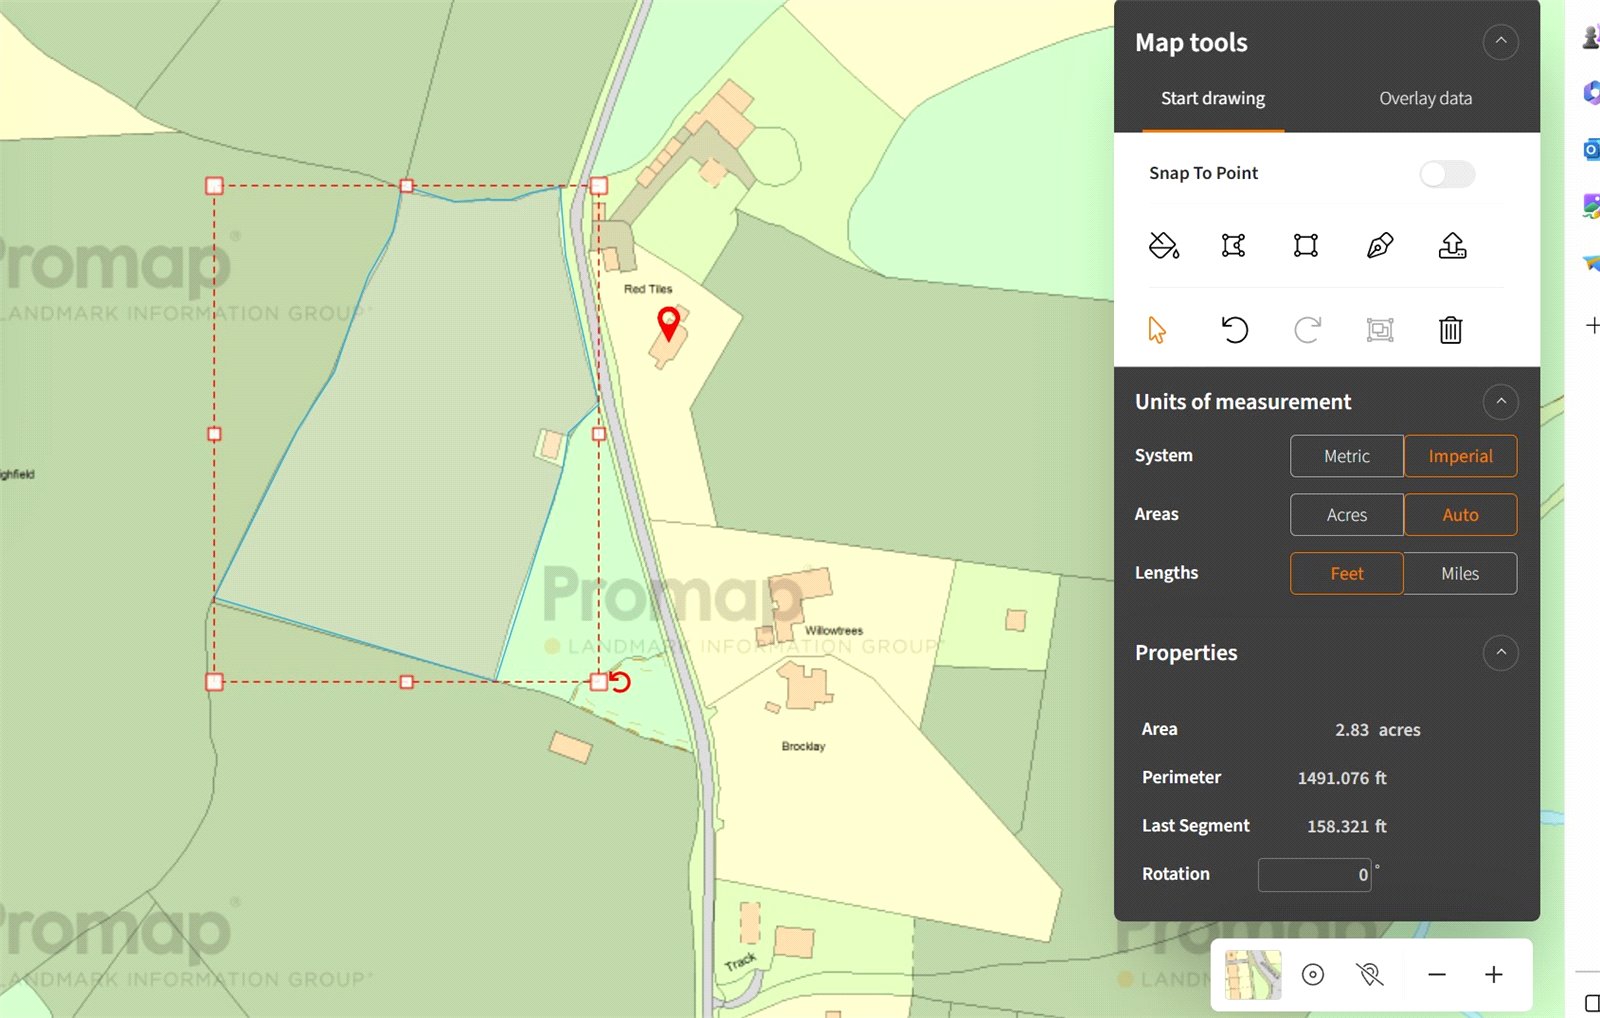Click the red rotate handle on selection

621,682
